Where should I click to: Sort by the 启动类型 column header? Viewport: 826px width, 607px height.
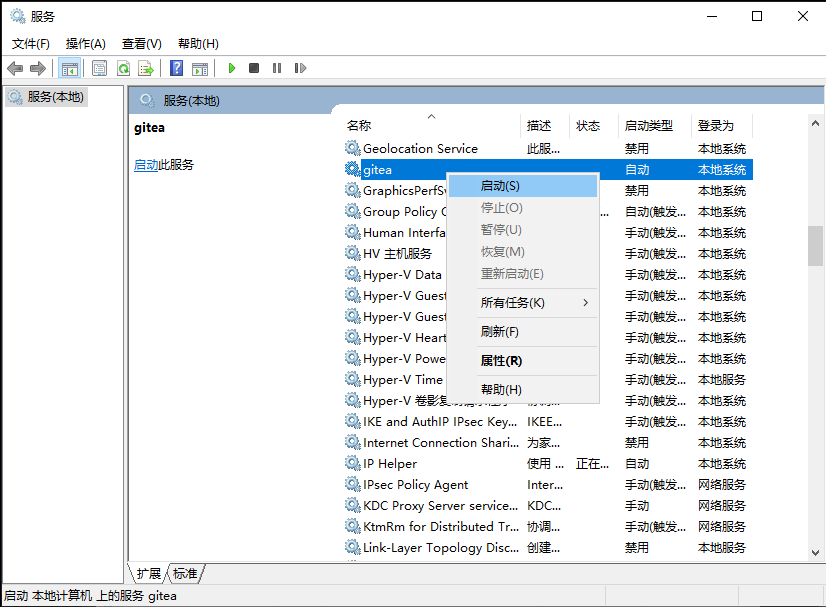coord(654,125)
